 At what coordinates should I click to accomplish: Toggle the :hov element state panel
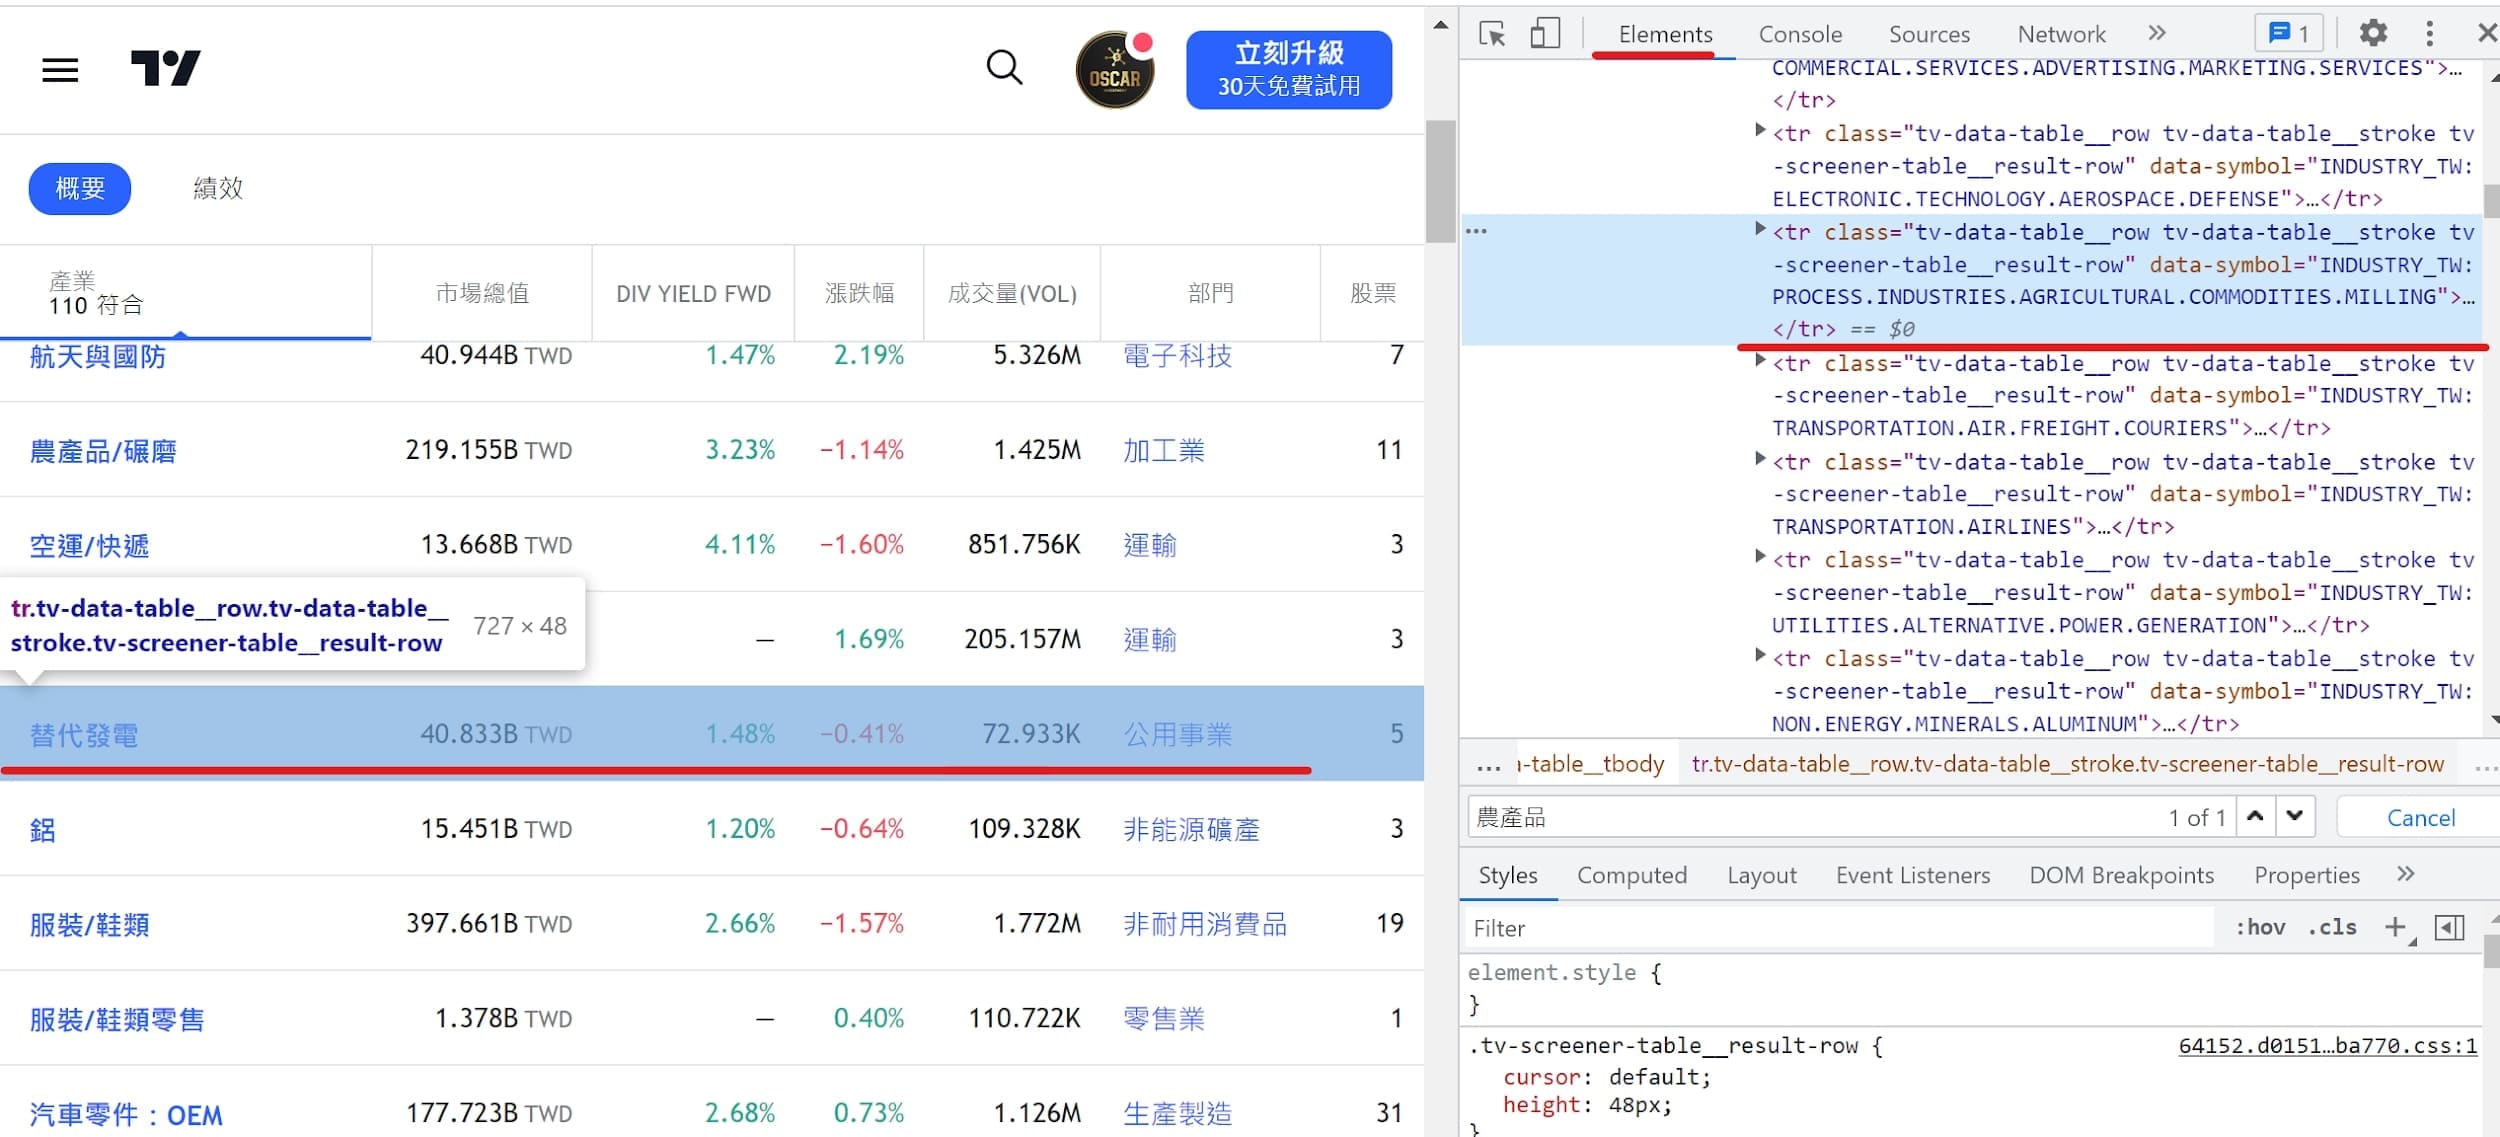[2260, 927]
